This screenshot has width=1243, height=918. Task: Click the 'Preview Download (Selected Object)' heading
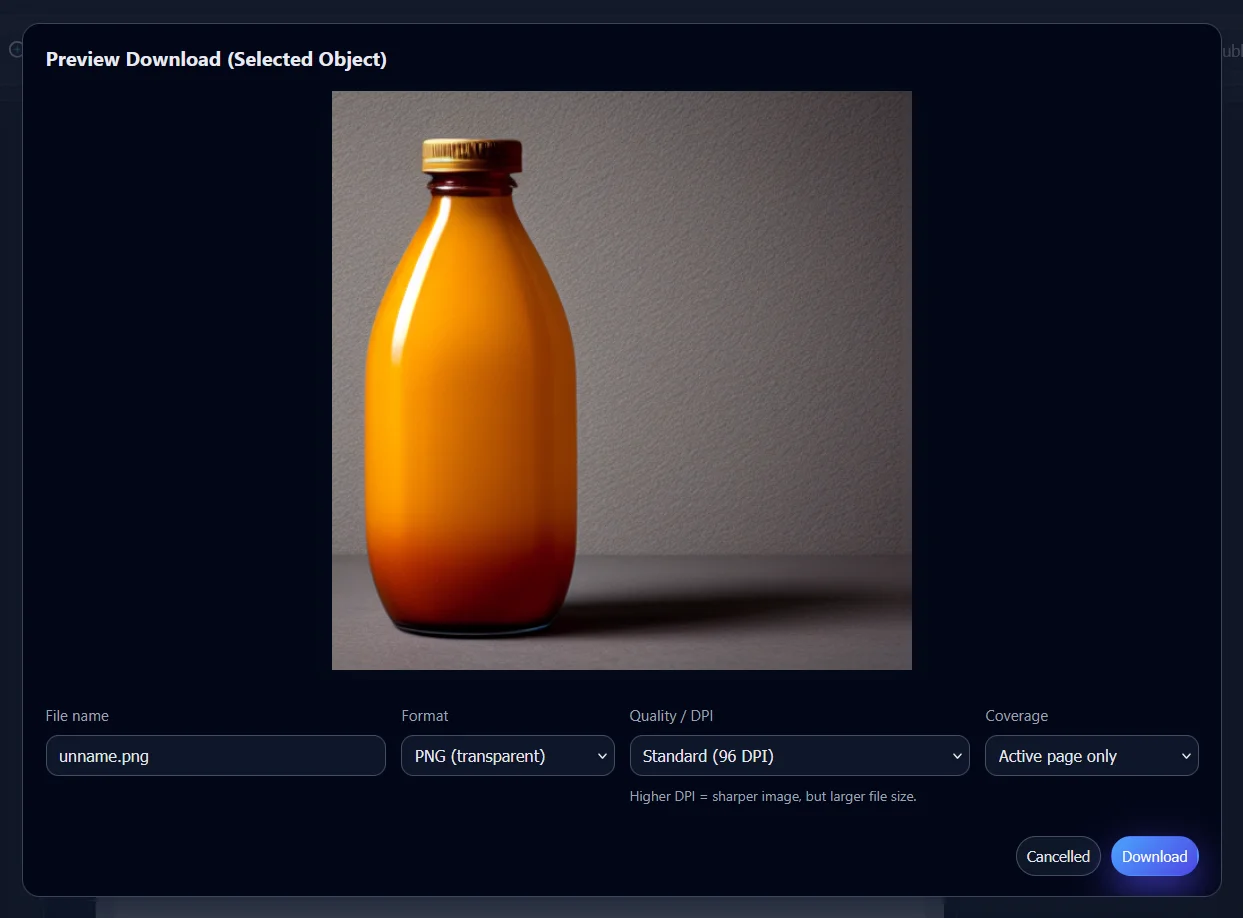coord(216,59)
